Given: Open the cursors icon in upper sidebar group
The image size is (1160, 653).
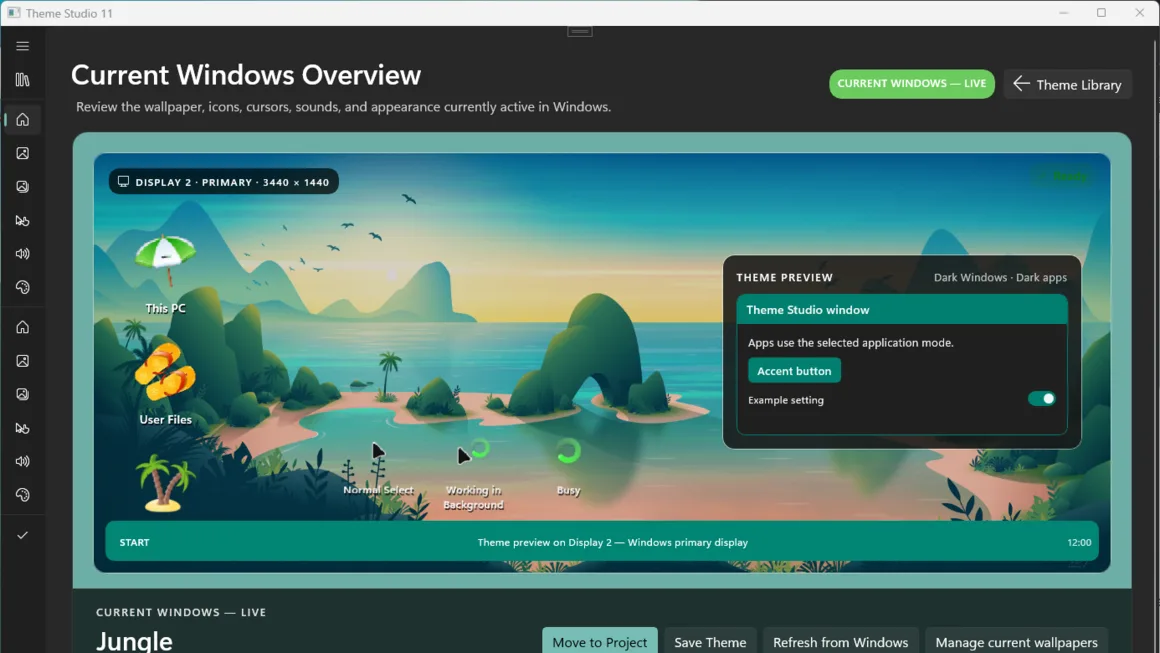Looking at the screenshot, I should (22, 220).
